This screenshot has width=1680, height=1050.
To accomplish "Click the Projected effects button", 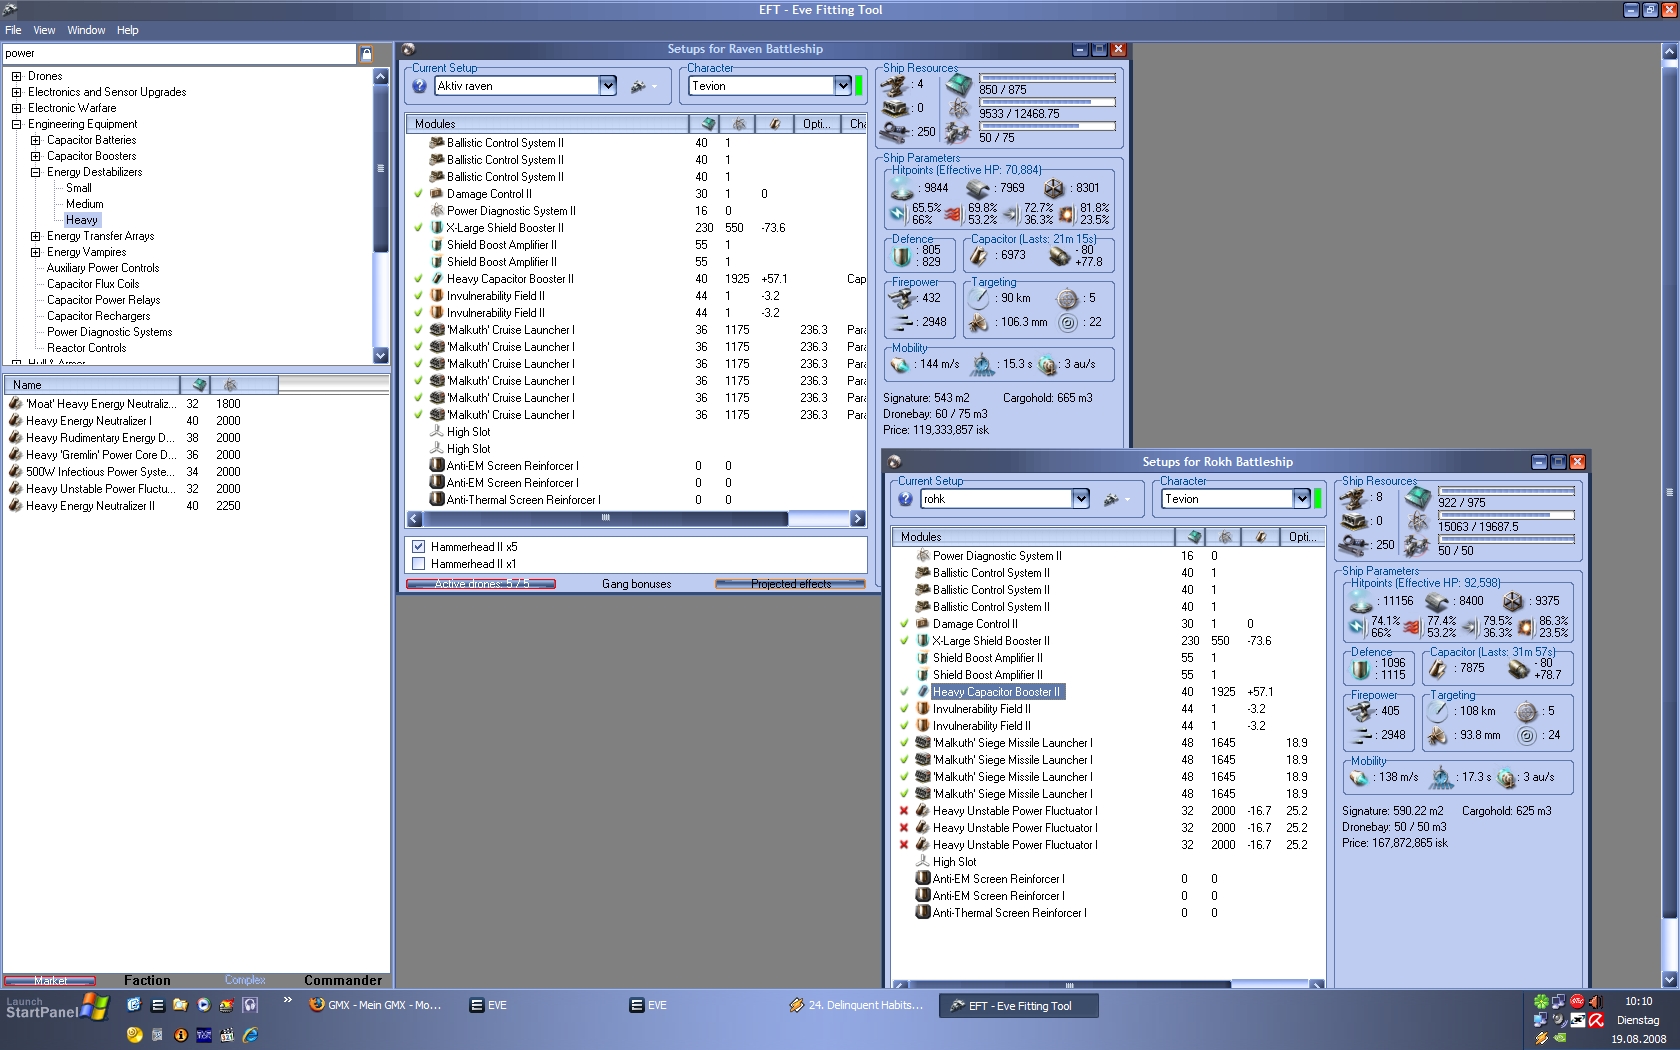I will (x=790, y=584).
